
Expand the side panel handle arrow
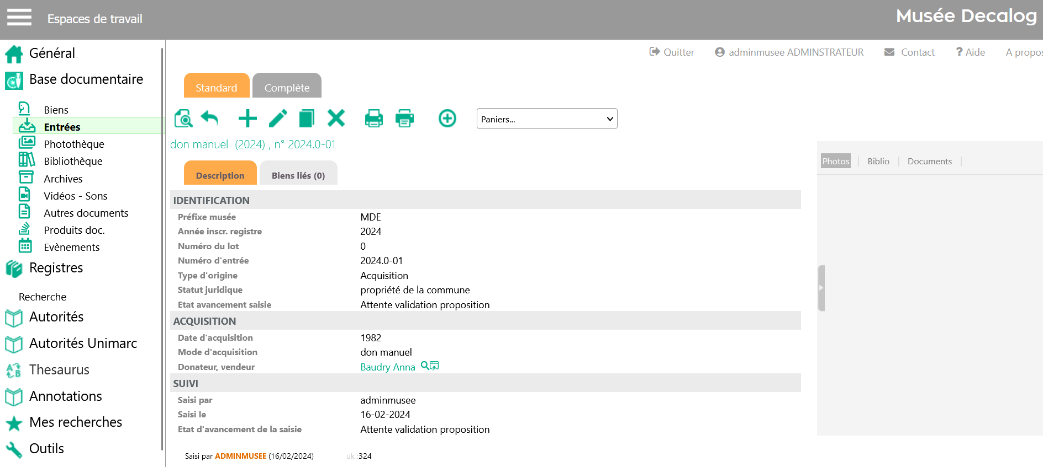pyautogui.click(x=821, y=288)
